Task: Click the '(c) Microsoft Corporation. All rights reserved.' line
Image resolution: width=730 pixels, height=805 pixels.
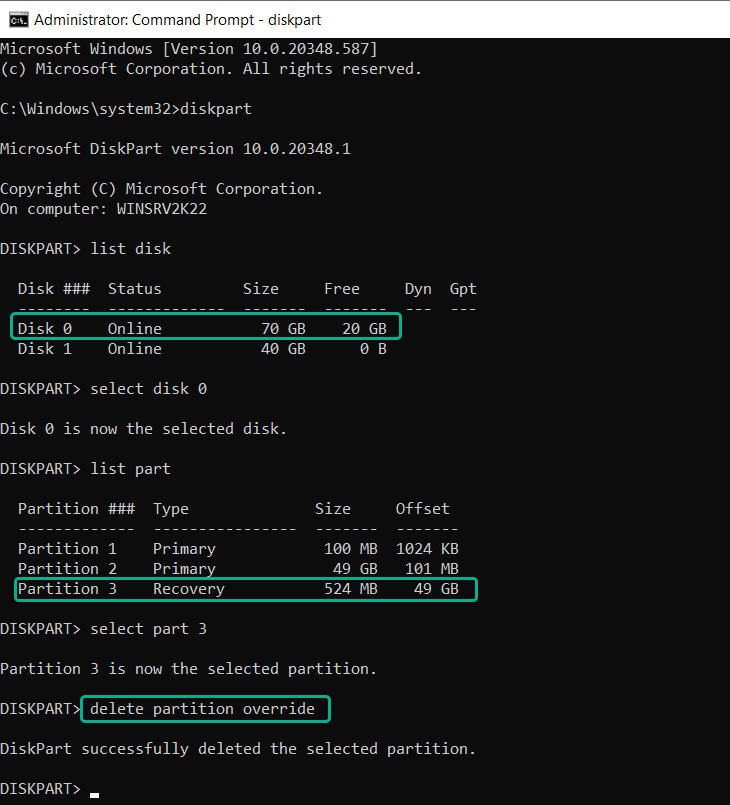Action: pyautogui.click(x=210, y=69)
